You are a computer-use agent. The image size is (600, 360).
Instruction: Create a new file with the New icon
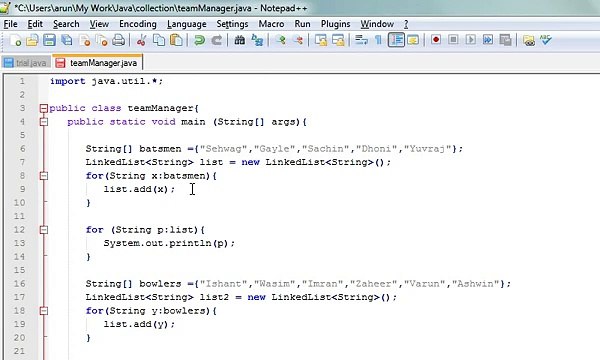15,40
